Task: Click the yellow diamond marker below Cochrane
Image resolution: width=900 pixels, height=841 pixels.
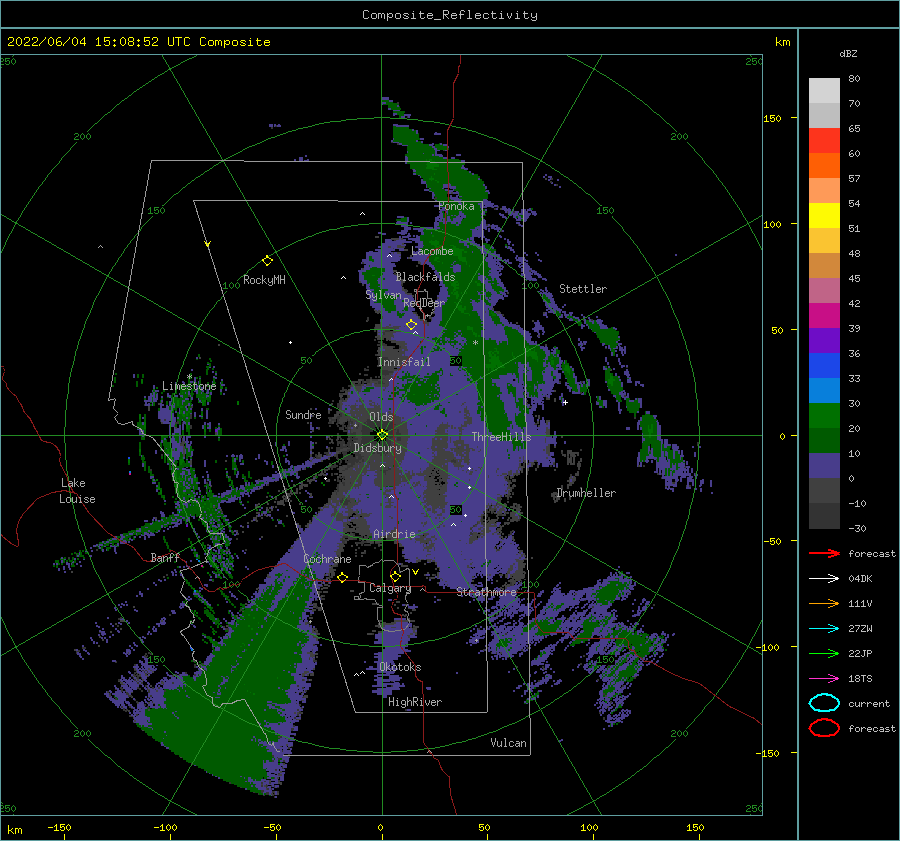Action: (343, 577)
